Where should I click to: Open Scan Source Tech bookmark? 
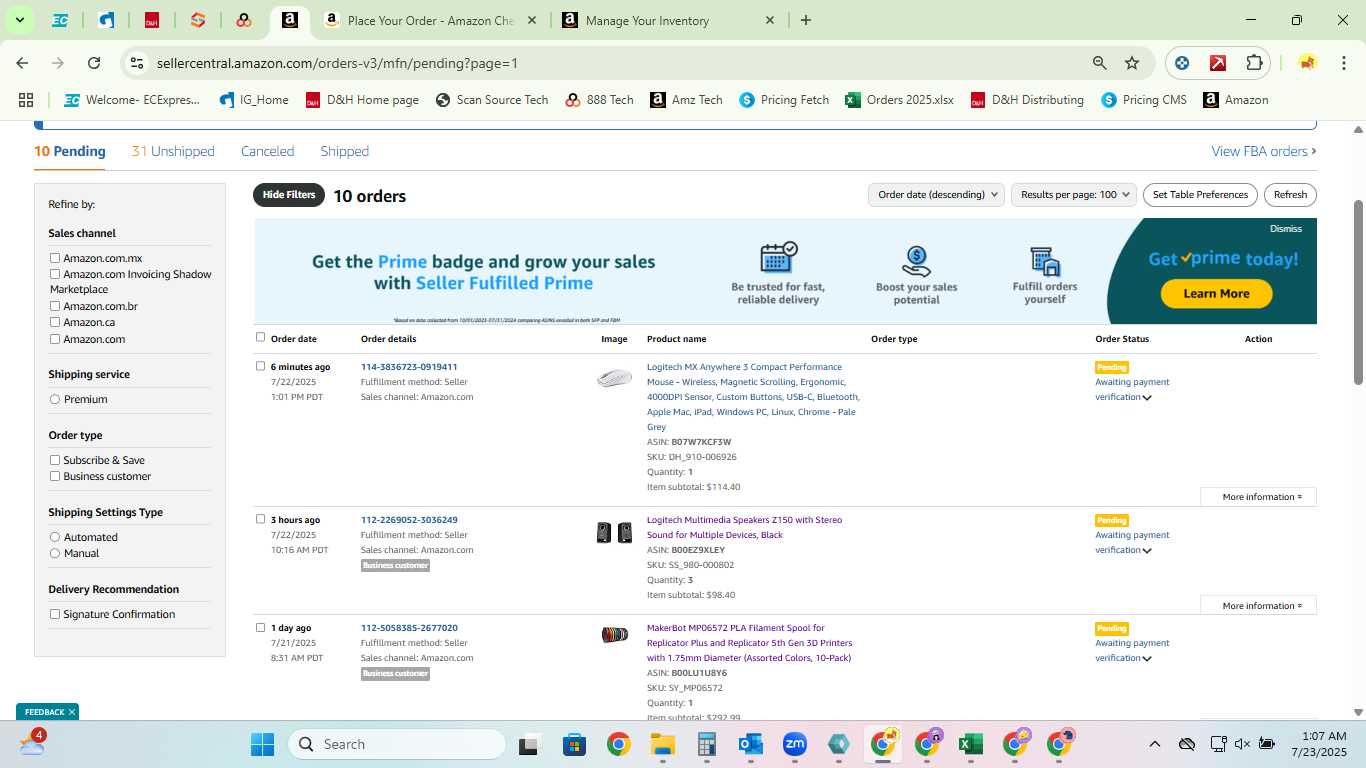coord(492,100)
